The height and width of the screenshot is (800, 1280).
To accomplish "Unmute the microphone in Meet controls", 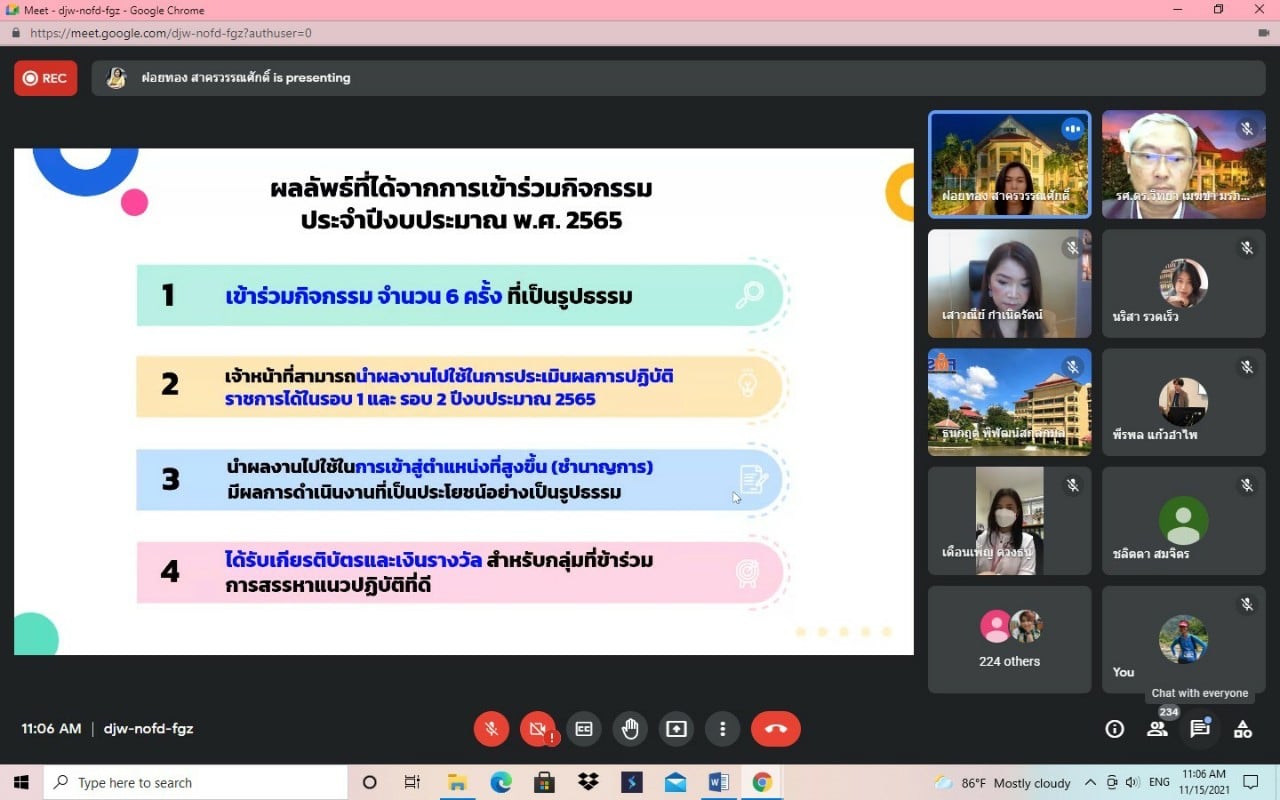I will tap(491, 729).
